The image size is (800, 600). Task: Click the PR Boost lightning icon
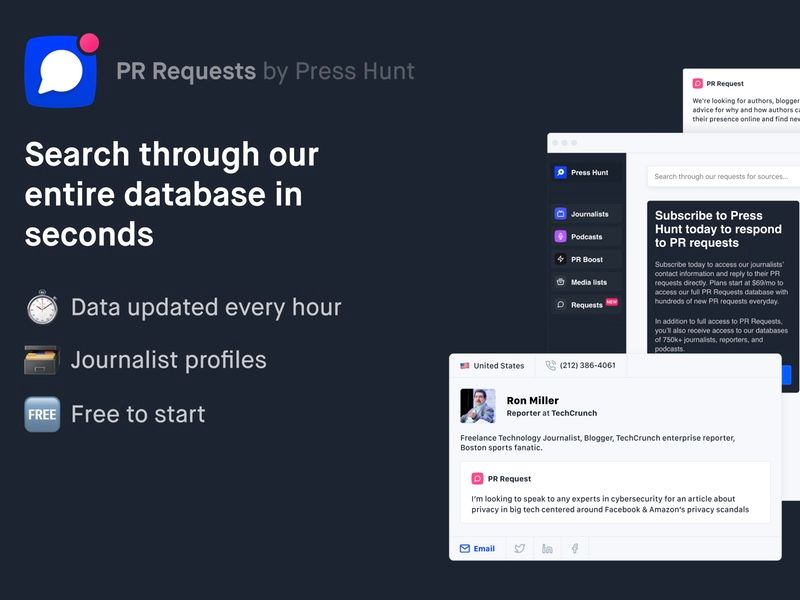pyautogui.click(x=560, y=260)
